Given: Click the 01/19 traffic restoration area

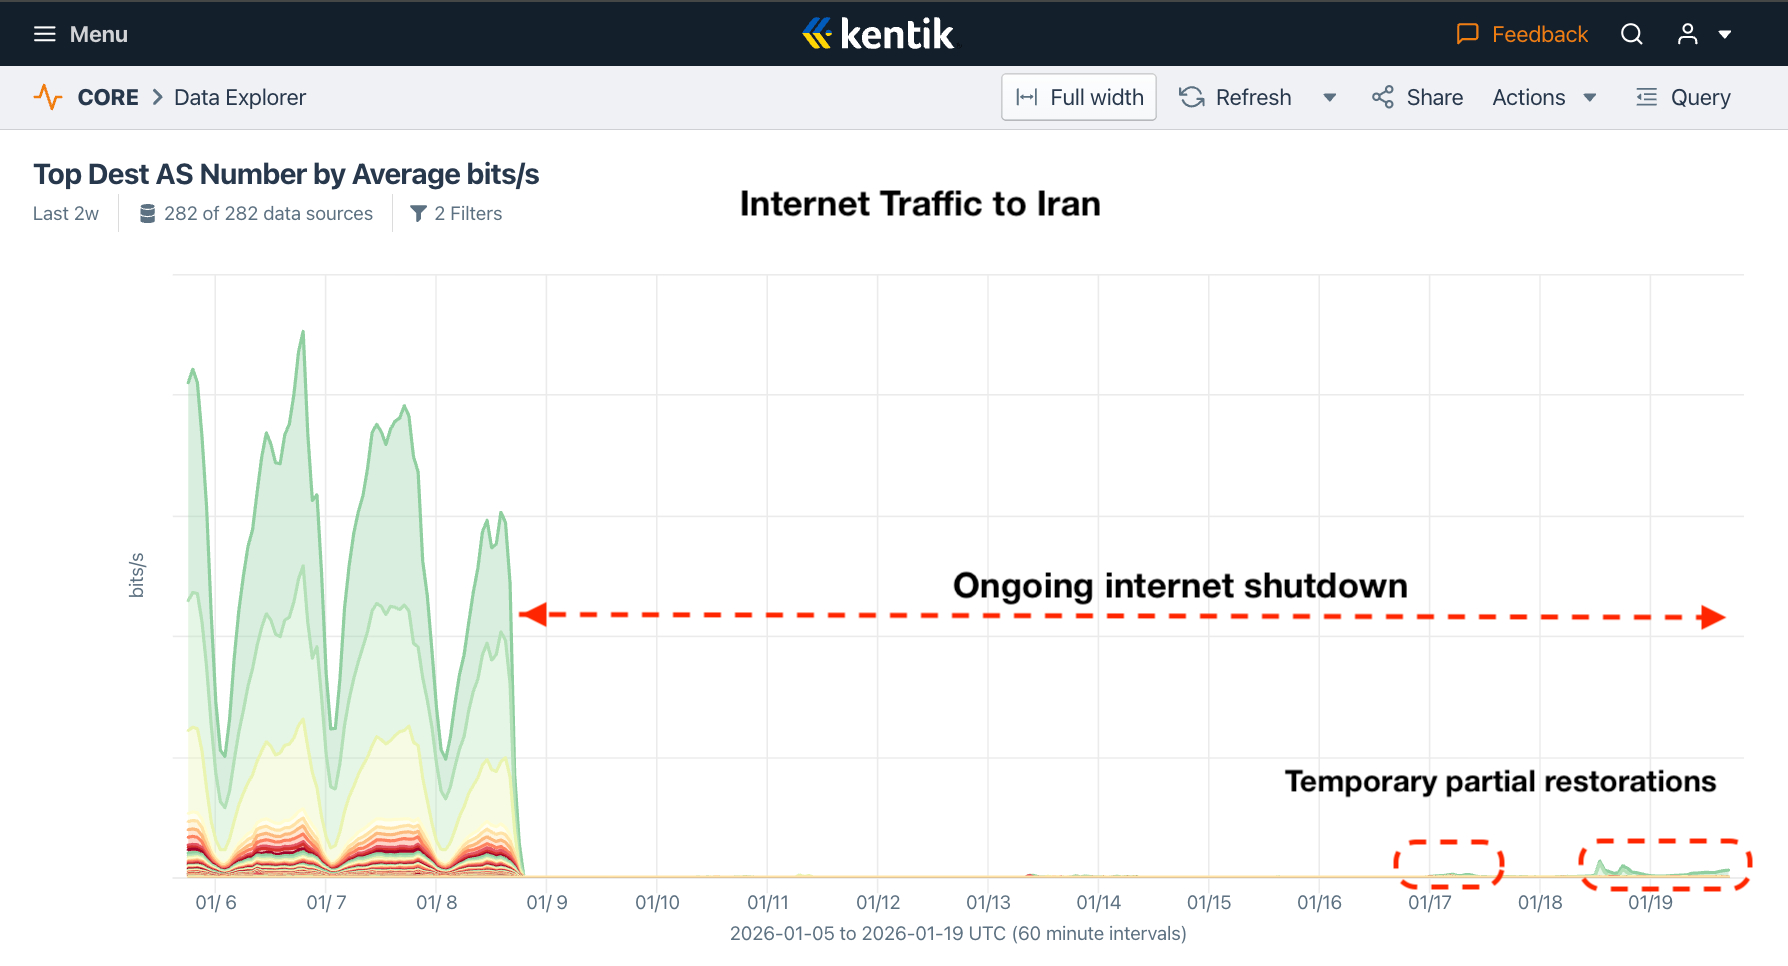Looking at the screenshot, I should tap(1664, 868).
